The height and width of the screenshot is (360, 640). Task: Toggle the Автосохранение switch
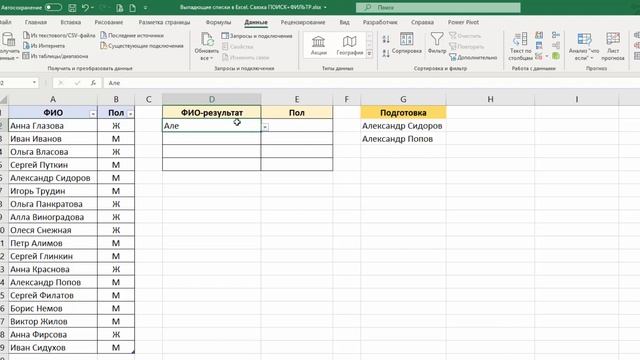pos(53,7)
